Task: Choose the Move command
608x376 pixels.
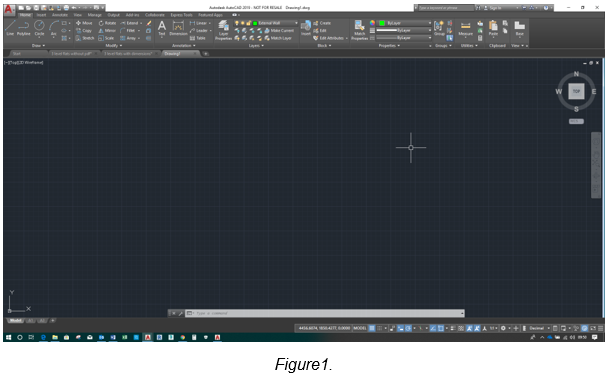Action: pyautogui.click(x=84, y=23)
